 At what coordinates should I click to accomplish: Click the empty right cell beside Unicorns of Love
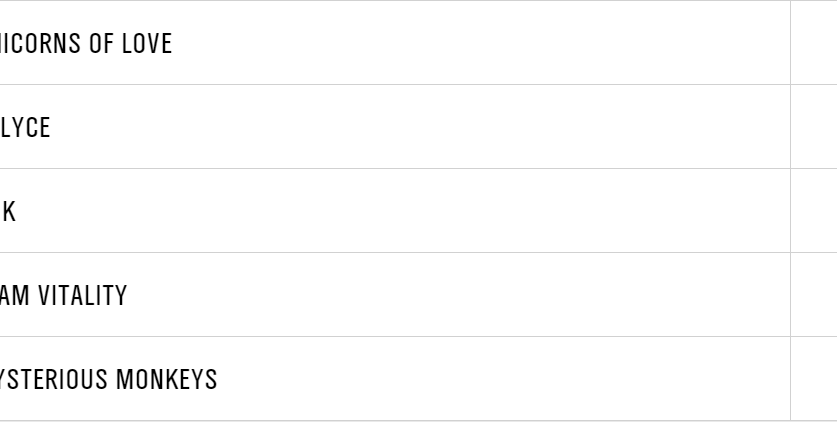coord(813,43)
